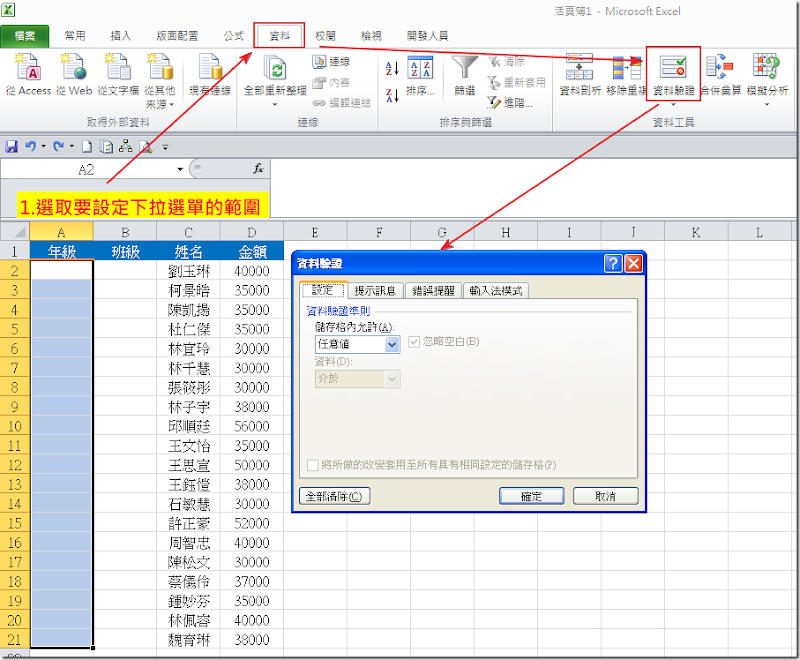Click Cancel (取消) button in dialog
Screen dimensions: 800x660
pos(605,496)
